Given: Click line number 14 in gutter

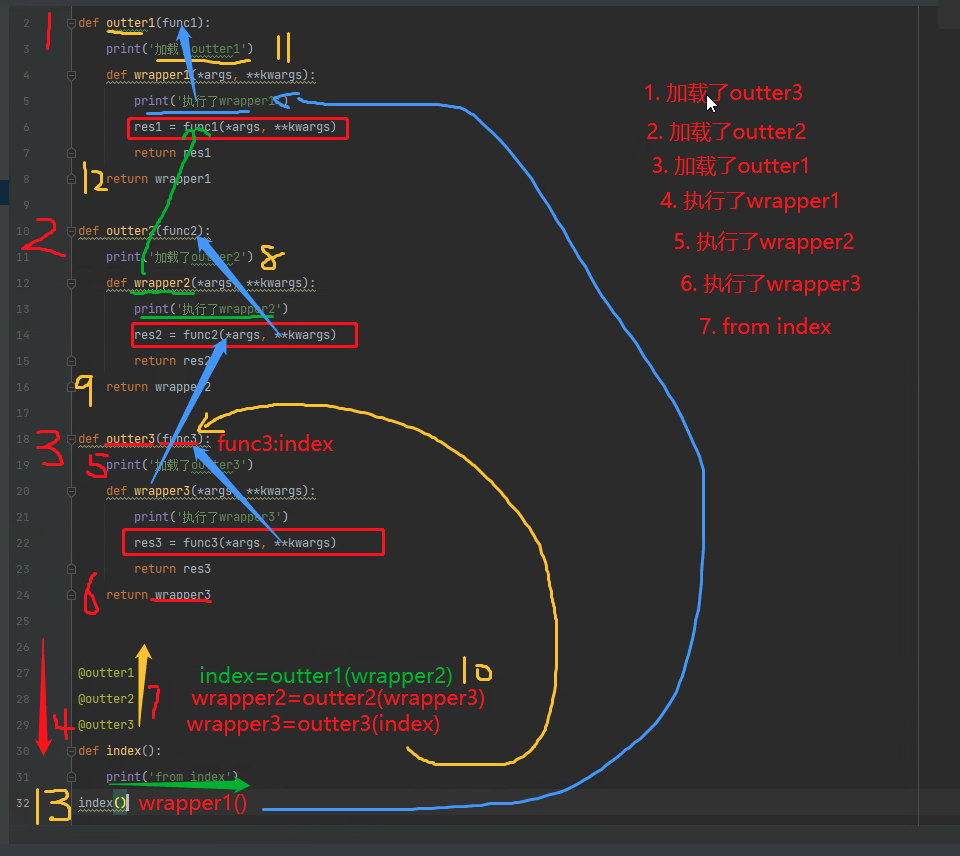Looking at the screenshot, I should [x=23, y=335].
